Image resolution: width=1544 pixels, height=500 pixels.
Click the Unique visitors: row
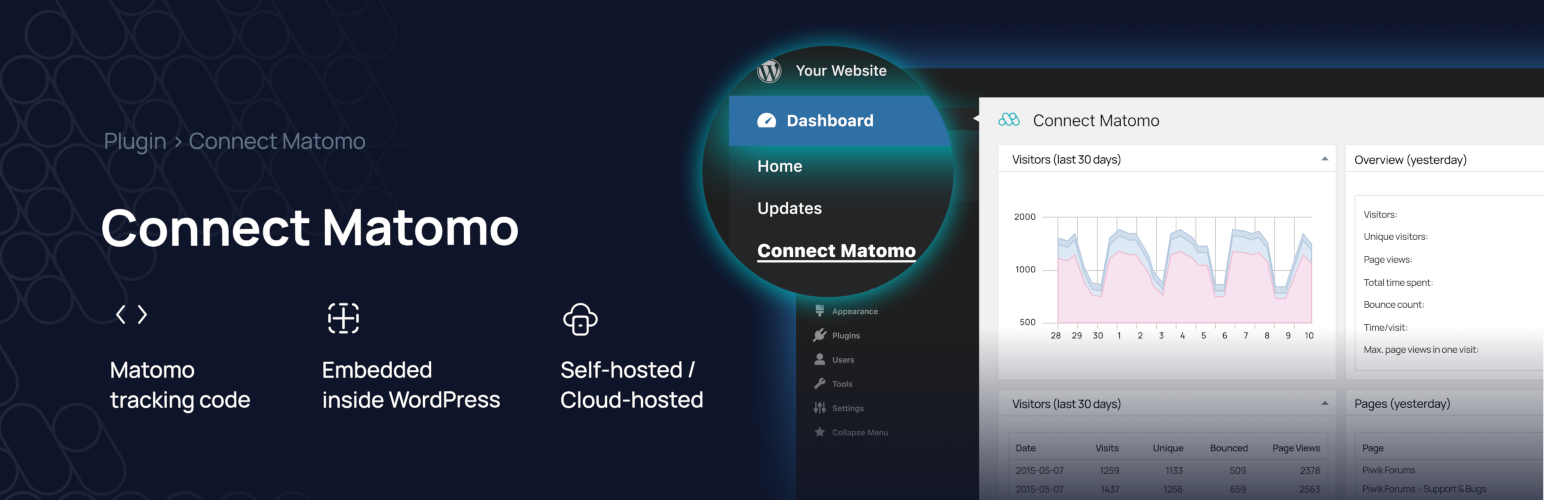point(1396,237)
